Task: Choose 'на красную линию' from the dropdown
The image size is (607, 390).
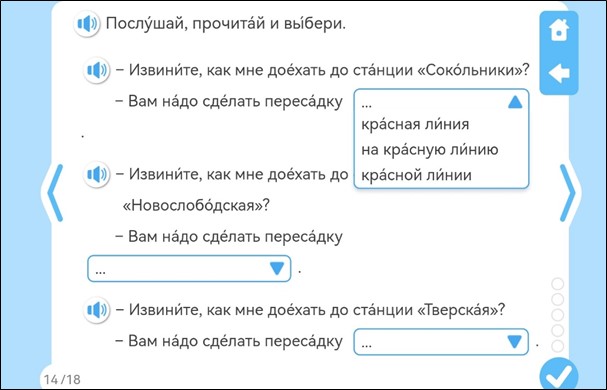Action: 430,149
